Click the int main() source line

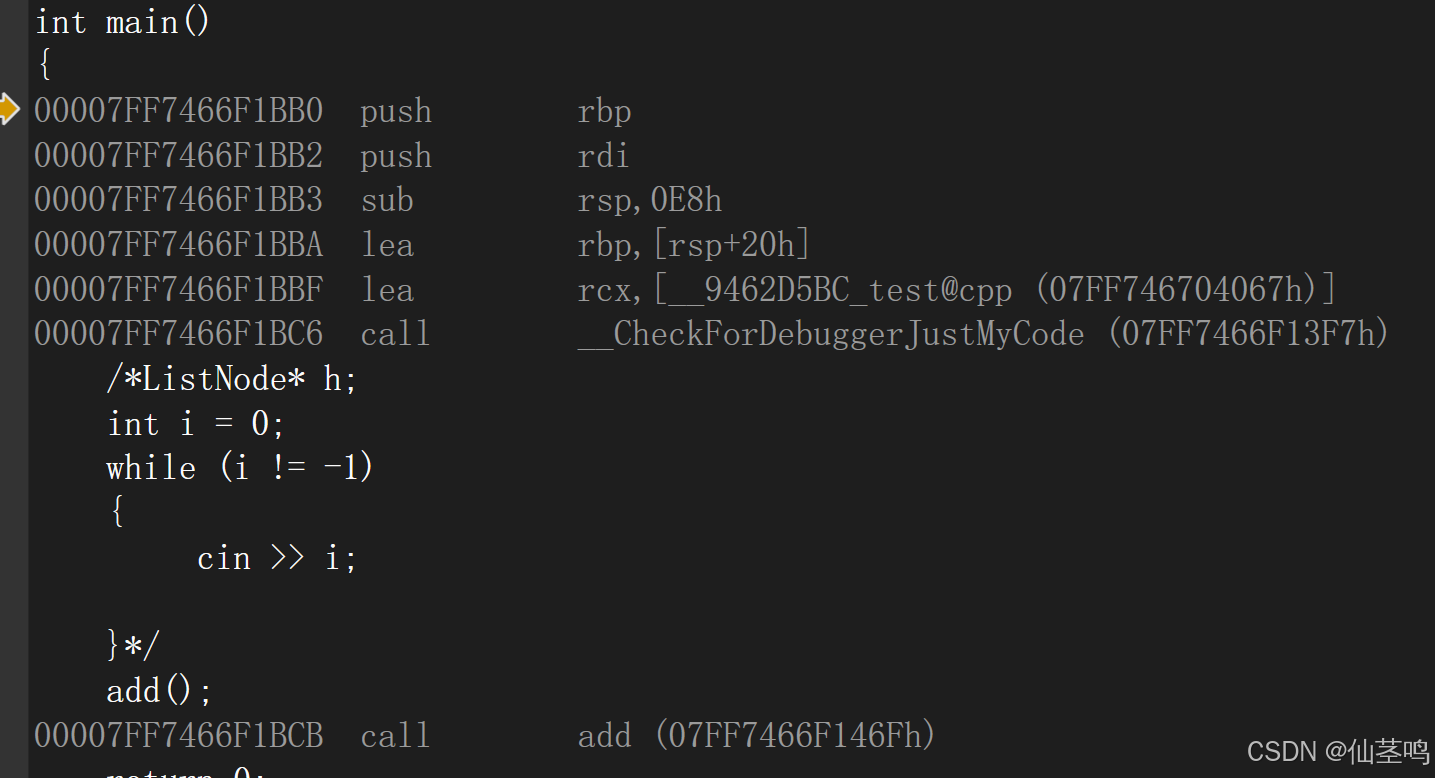[123, 21]
